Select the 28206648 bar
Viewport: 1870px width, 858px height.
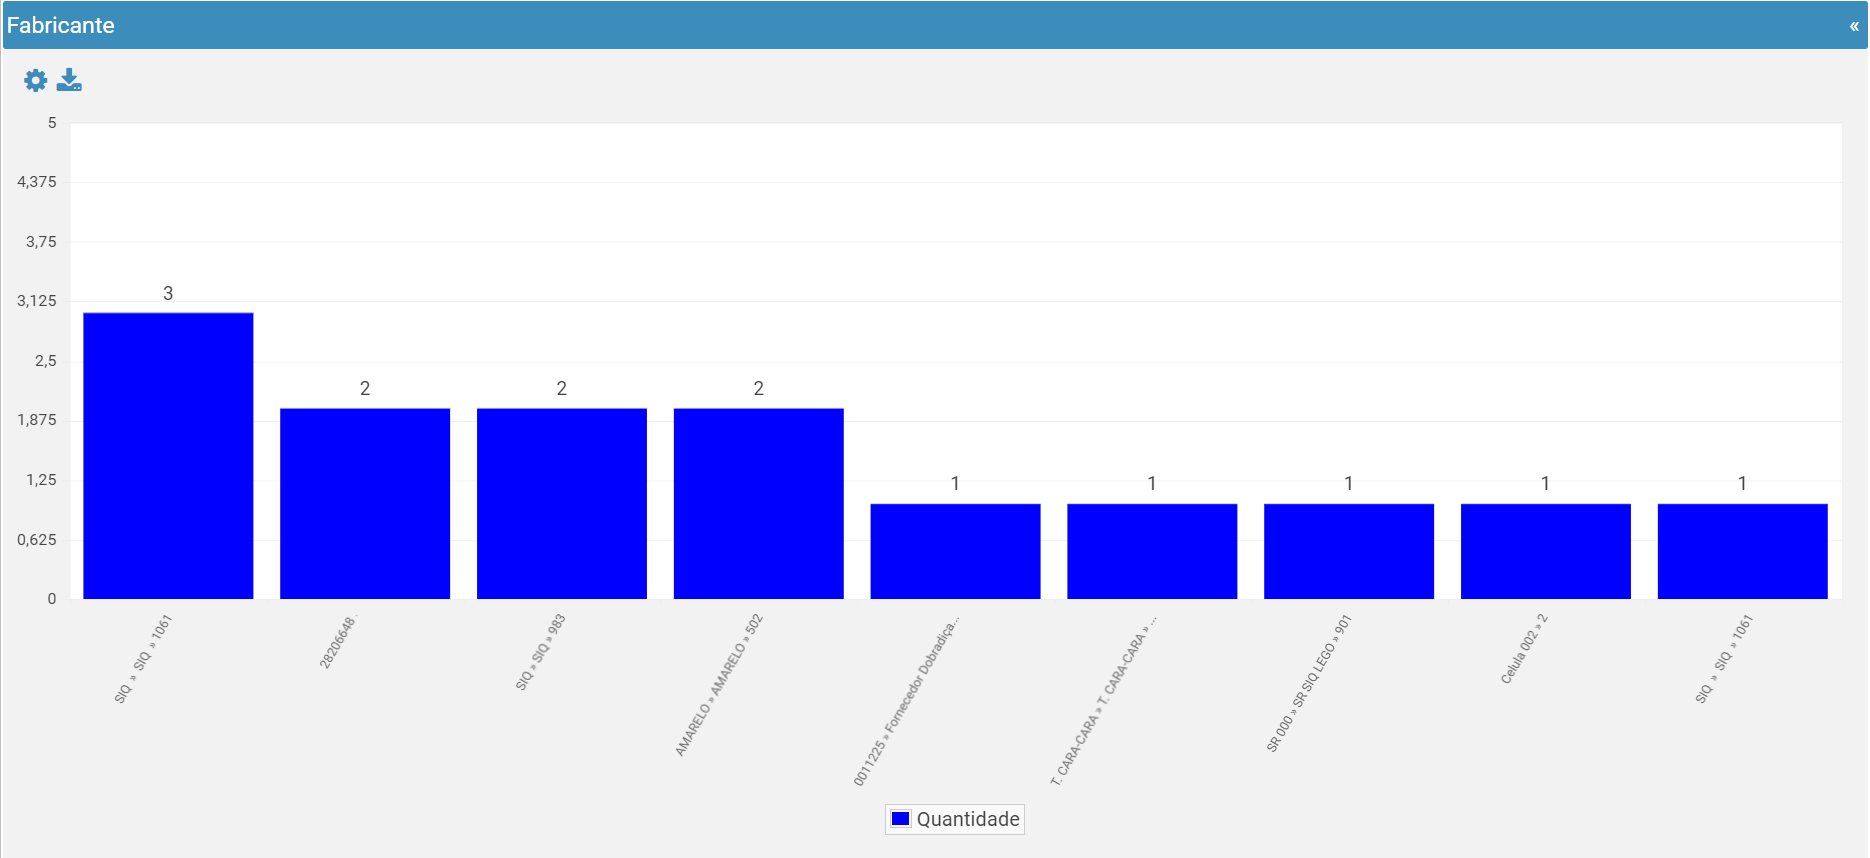(365, 504)
